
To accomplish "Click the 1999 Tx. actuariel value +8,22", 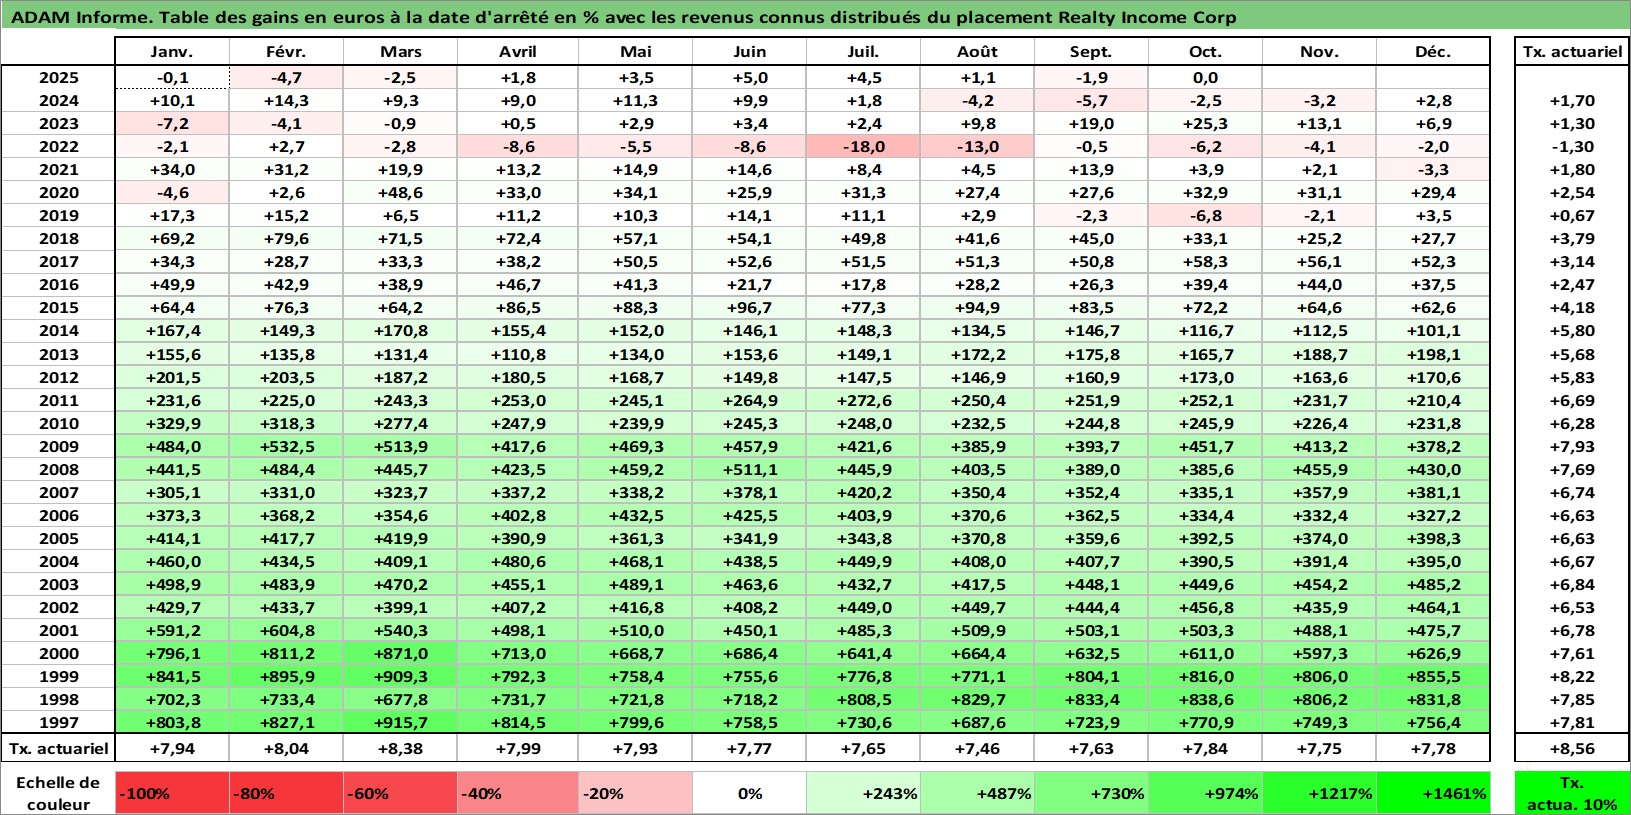I will click(x=1572, y=676).
